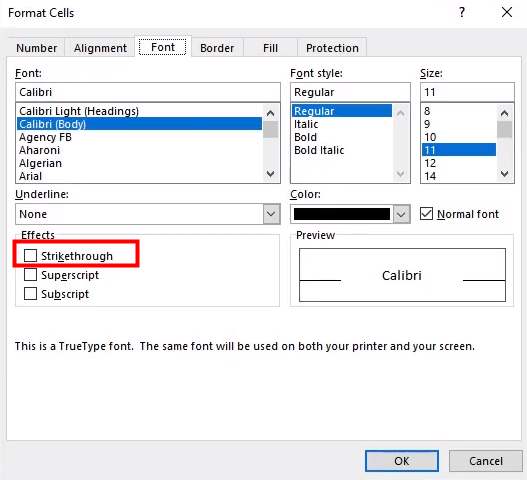Expand the Color dropdown arrow

(401, 214)
